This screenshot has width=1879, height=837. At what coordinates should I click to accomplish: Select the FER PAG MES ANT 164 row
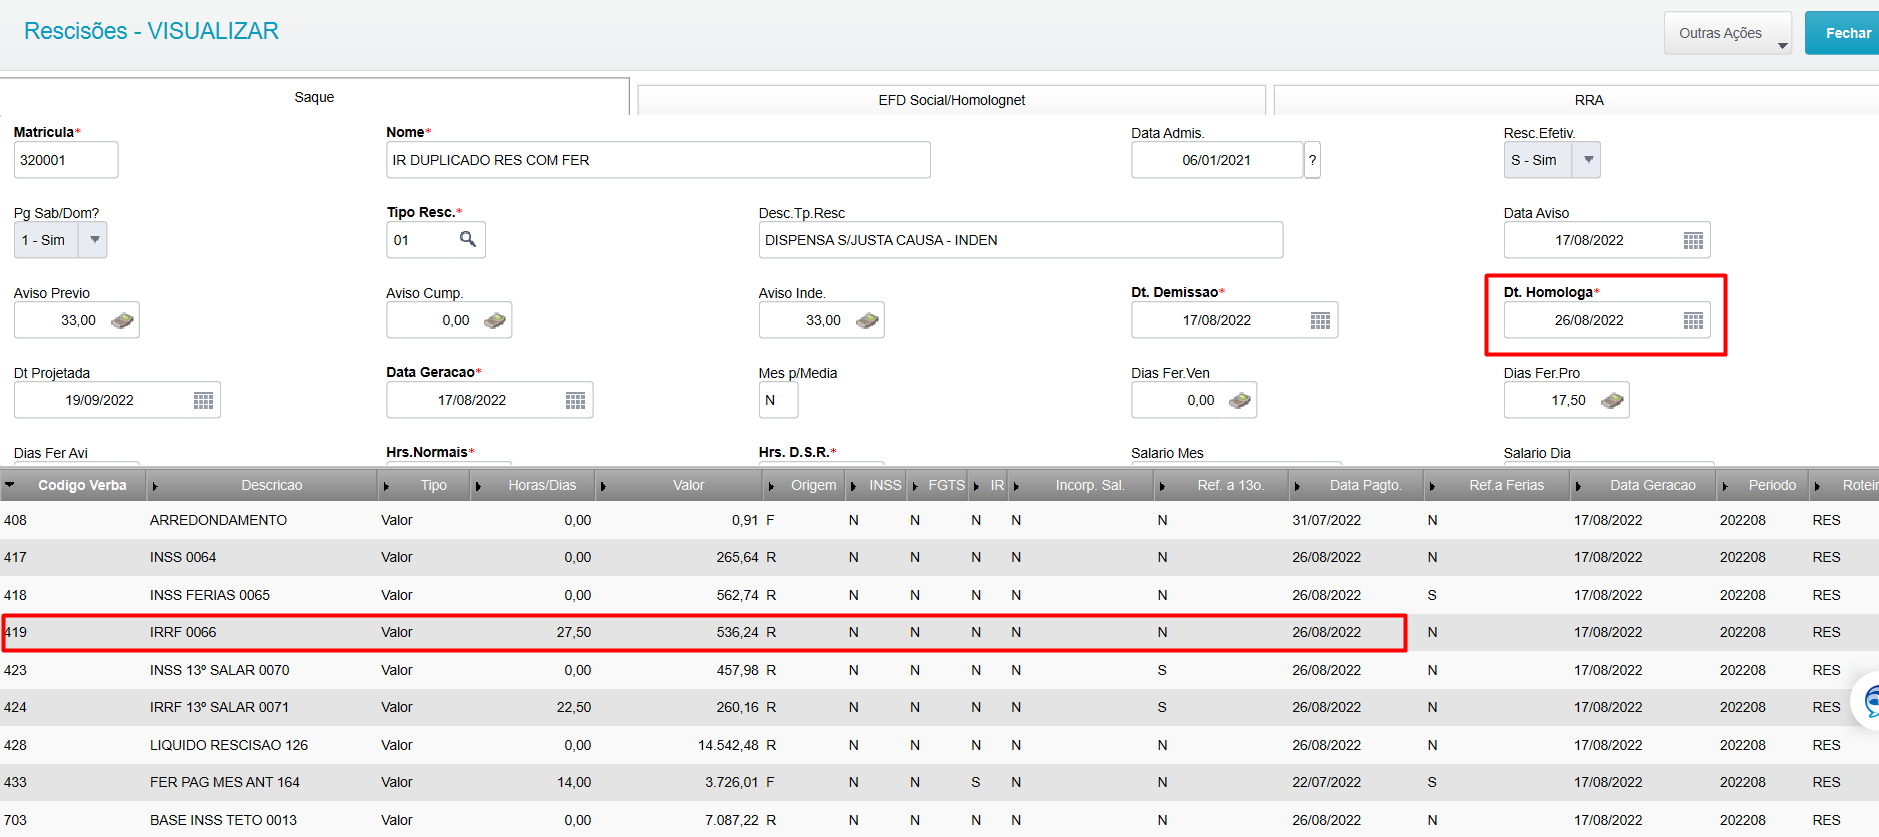[939, 782]
